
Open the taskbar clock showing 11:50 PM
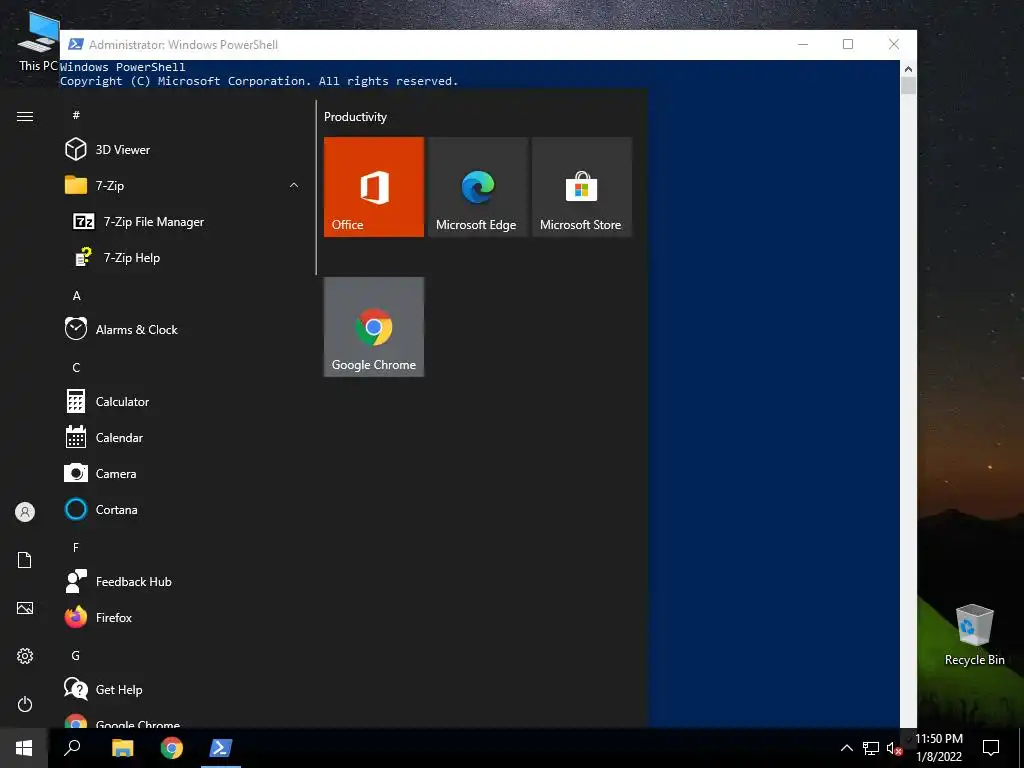point(938,748)
